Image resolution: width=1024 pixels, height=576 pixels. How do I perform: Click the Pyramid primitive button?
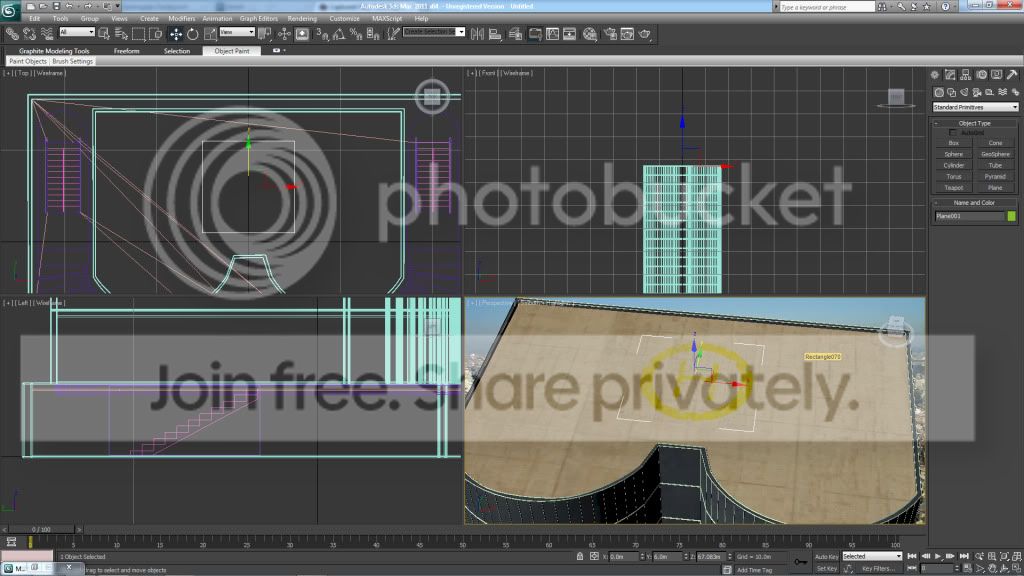pos(995,176)
